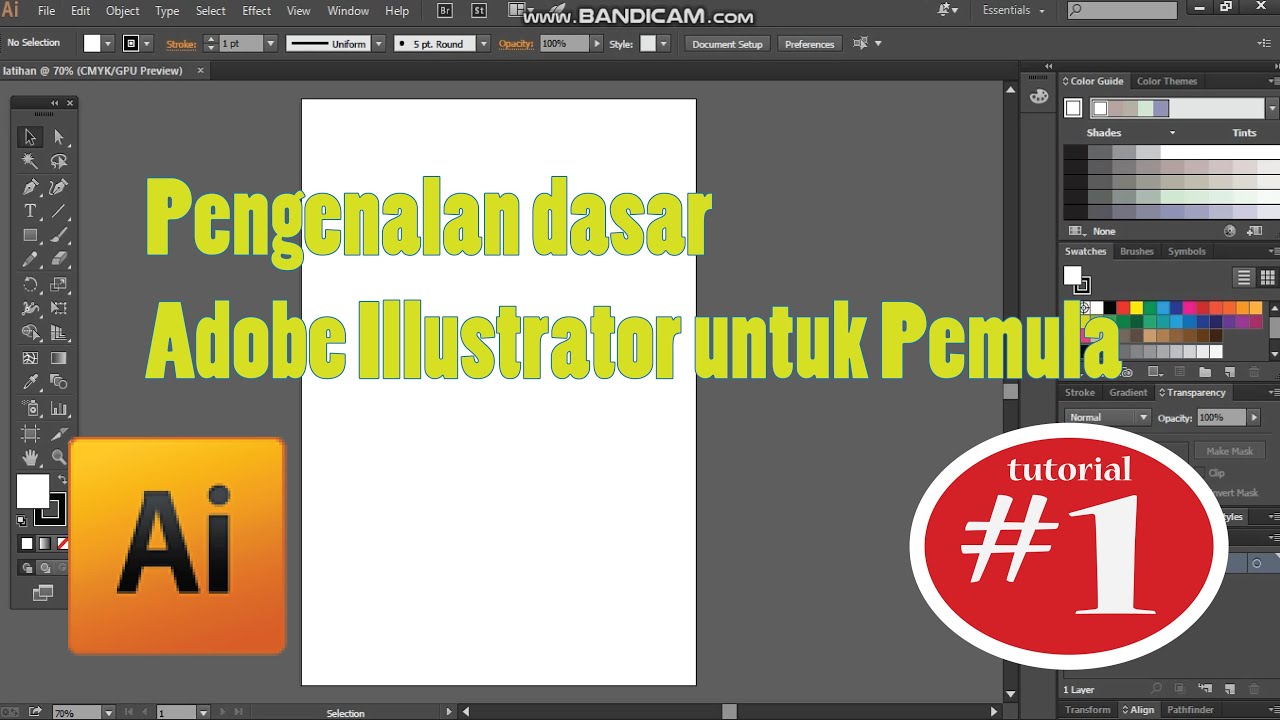Show swatches in list view
The image size is (1280, 720).
click(x=1244, y=278)
